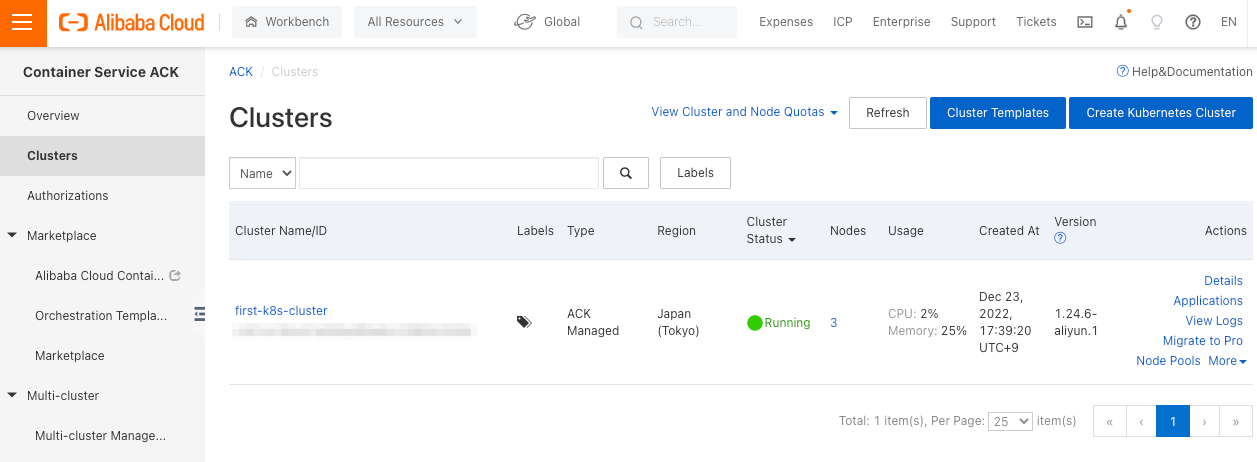Expand the All Resources dropdown
This screenshot has height=462, width=1257.
click(415, 22)
